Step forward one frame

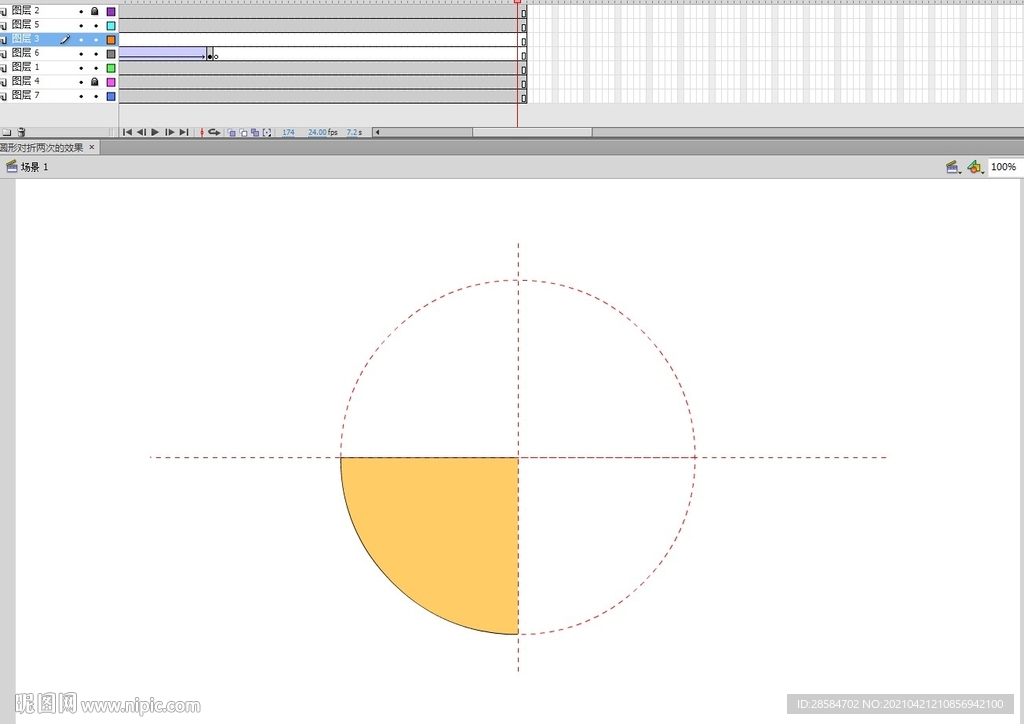(x=169, y=132)
